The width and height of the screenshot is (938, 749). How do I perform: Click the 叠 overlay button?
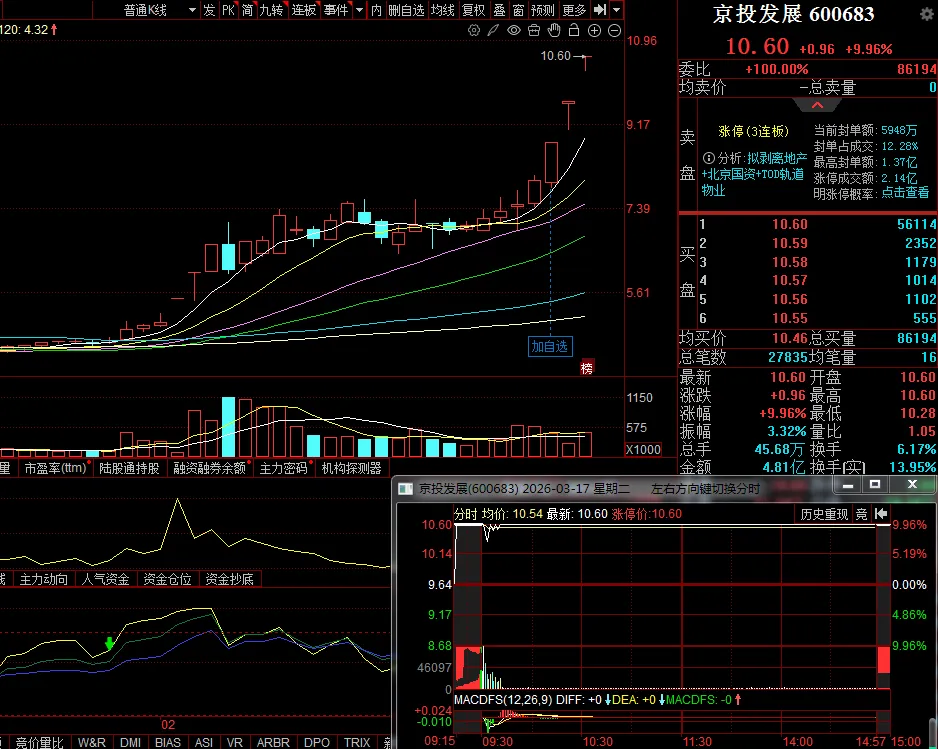(x=500, y=10)
